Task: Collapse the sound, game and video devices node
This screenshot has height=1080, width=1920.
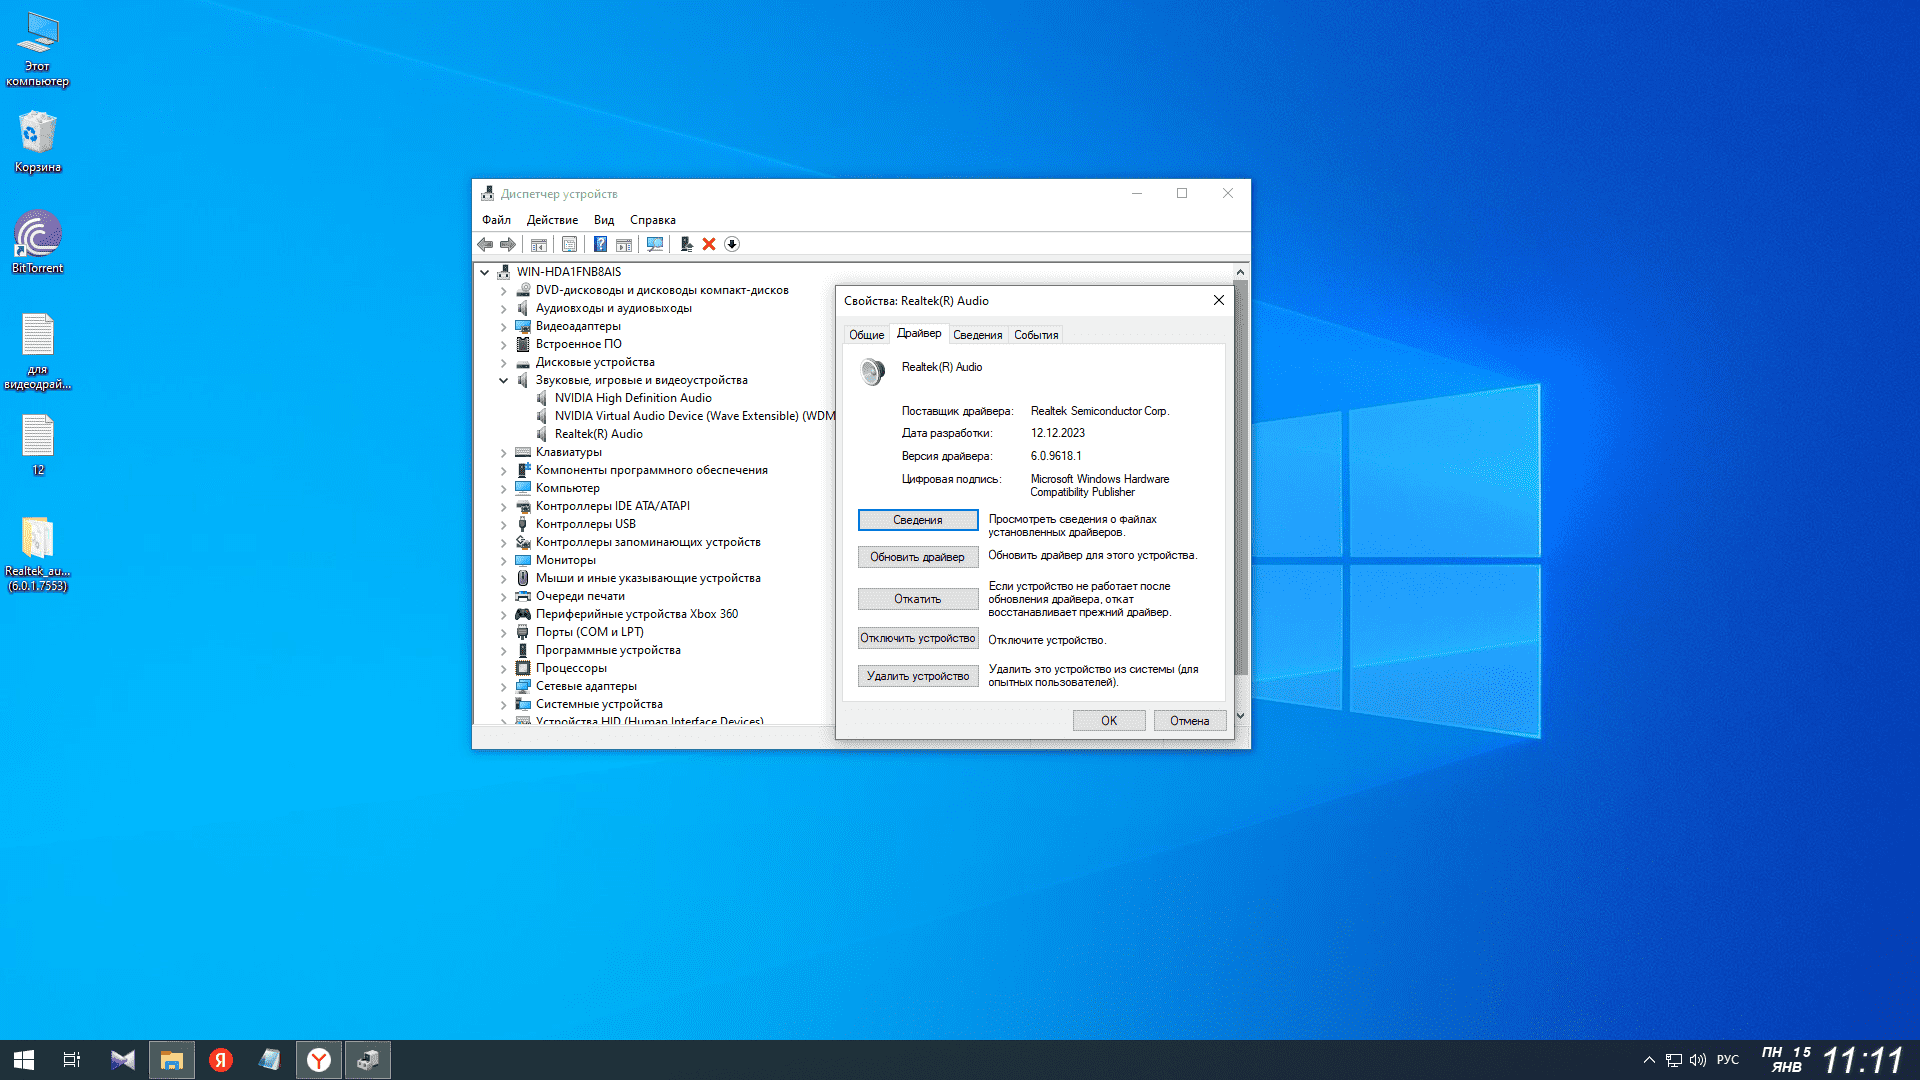Action: tap(504, 380)
